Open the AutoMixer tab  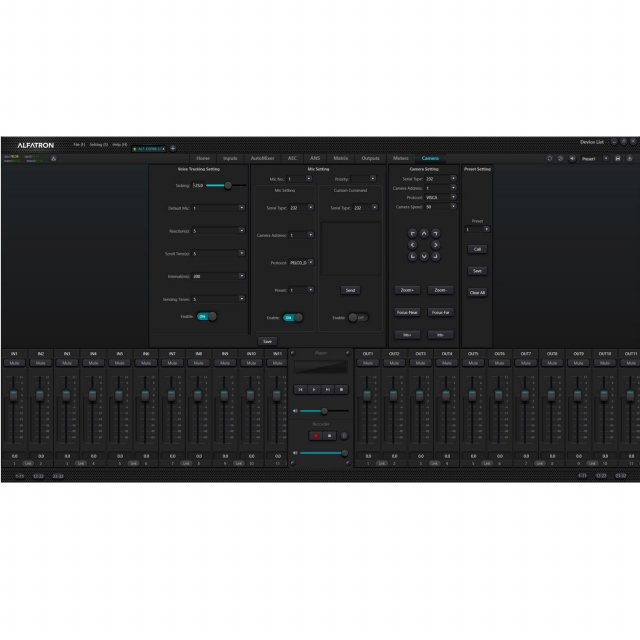click(262, 158)
